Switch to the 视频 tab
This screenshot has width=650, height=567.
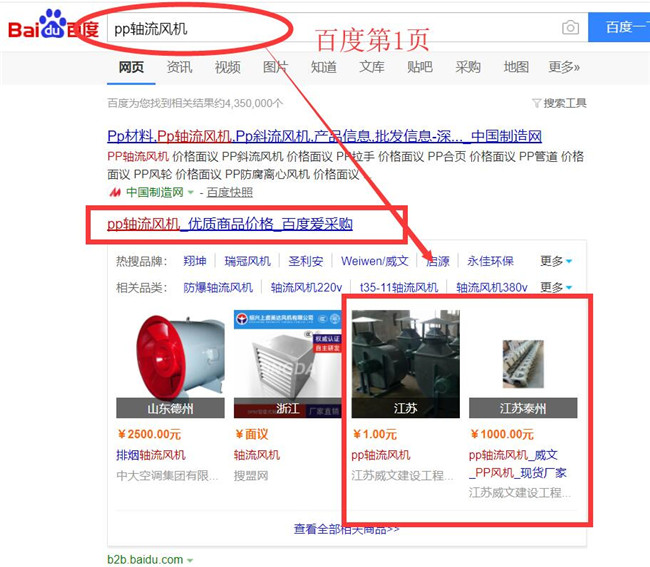(x=228, y=67)
